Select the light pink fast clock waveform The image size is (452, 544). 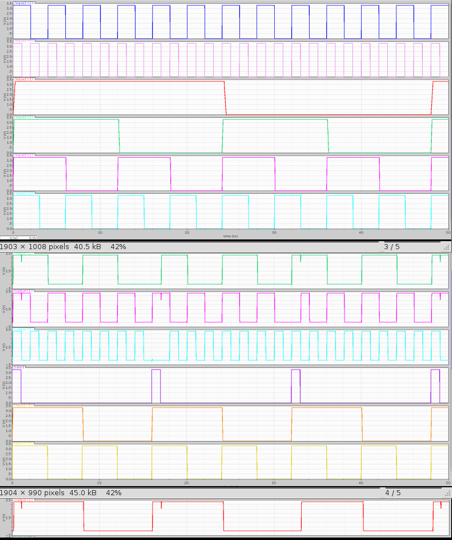click(230, 60)
